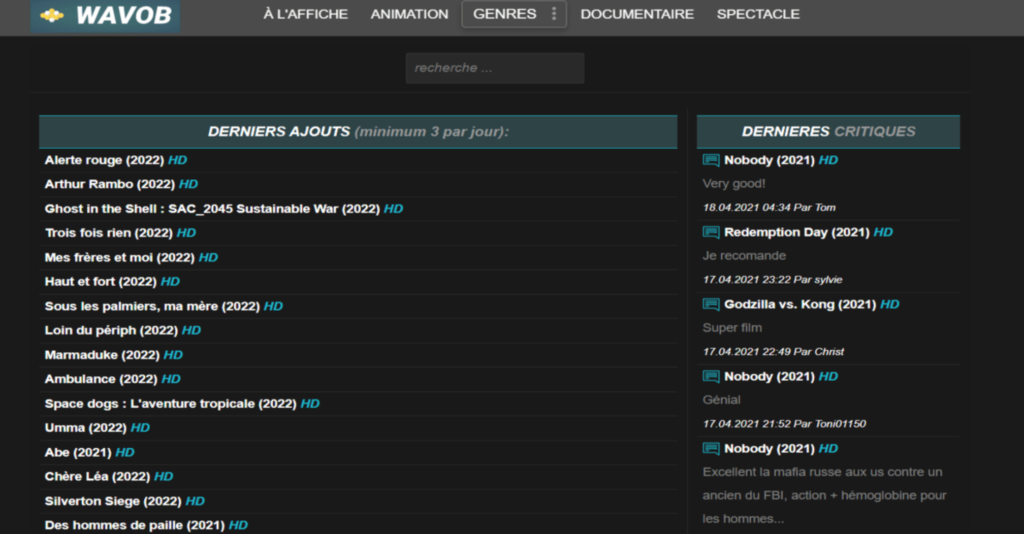Click the WAVOB logo icon

(51, 15)
